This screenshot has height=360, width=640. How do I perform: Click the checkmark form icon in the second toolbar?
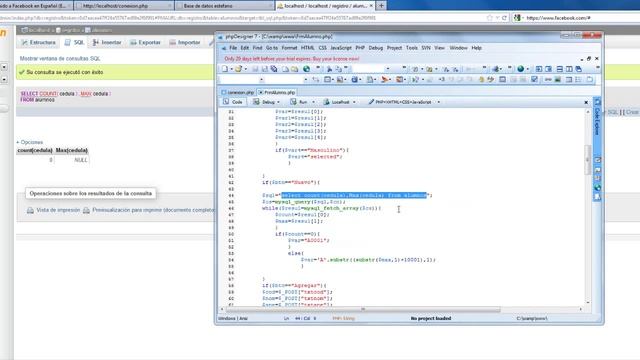coord(534,80)
